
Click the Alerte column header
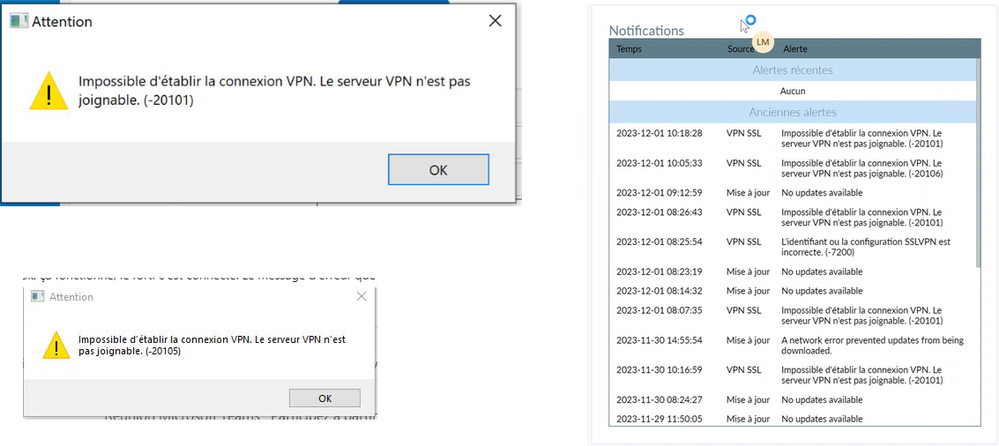point(796,48)
